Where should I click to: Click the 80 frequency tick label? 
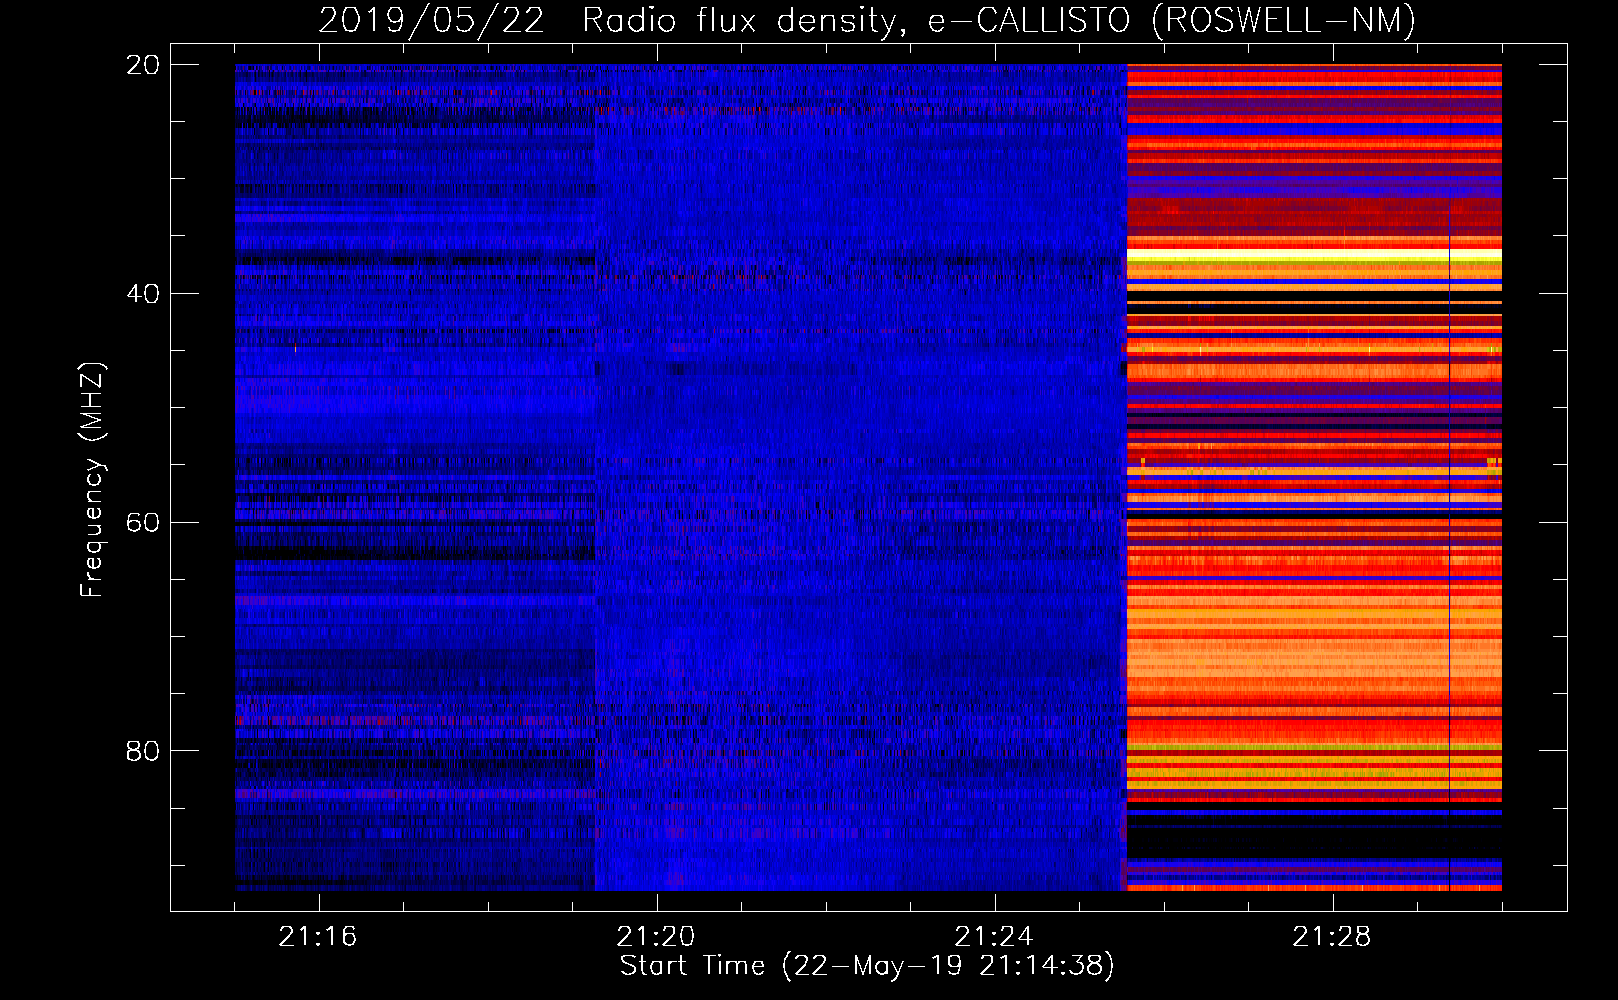pos(142,751)
